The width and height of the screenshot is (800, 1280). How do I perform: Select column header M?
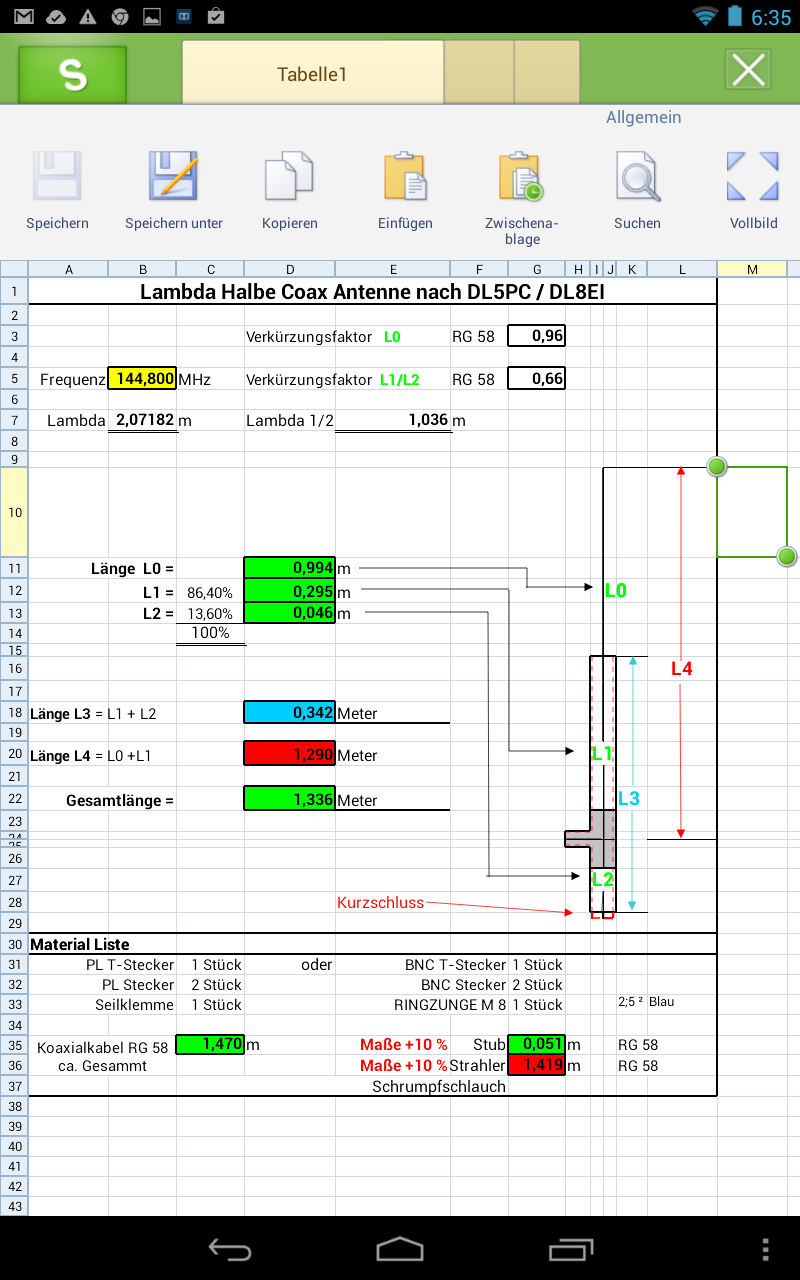tap(752, 268)
